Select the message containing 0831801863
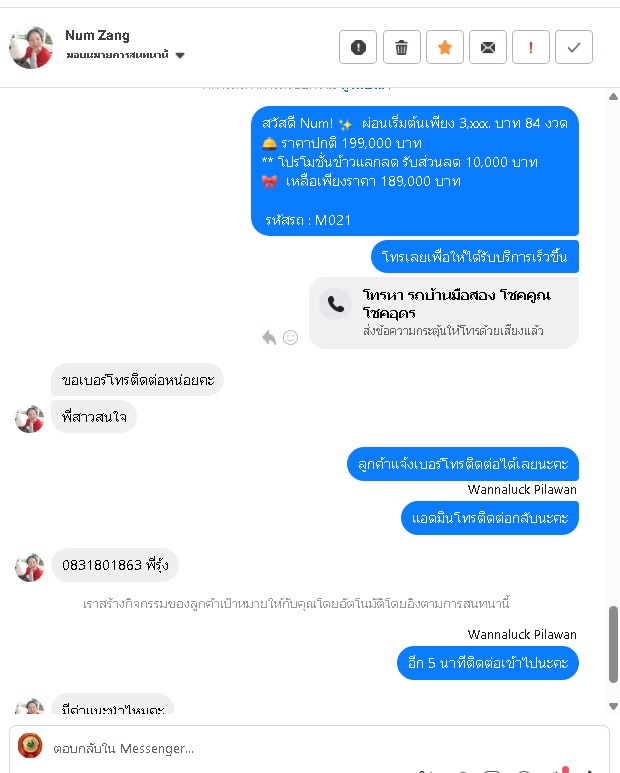This screenshot has width=620, height=773. 115,565
